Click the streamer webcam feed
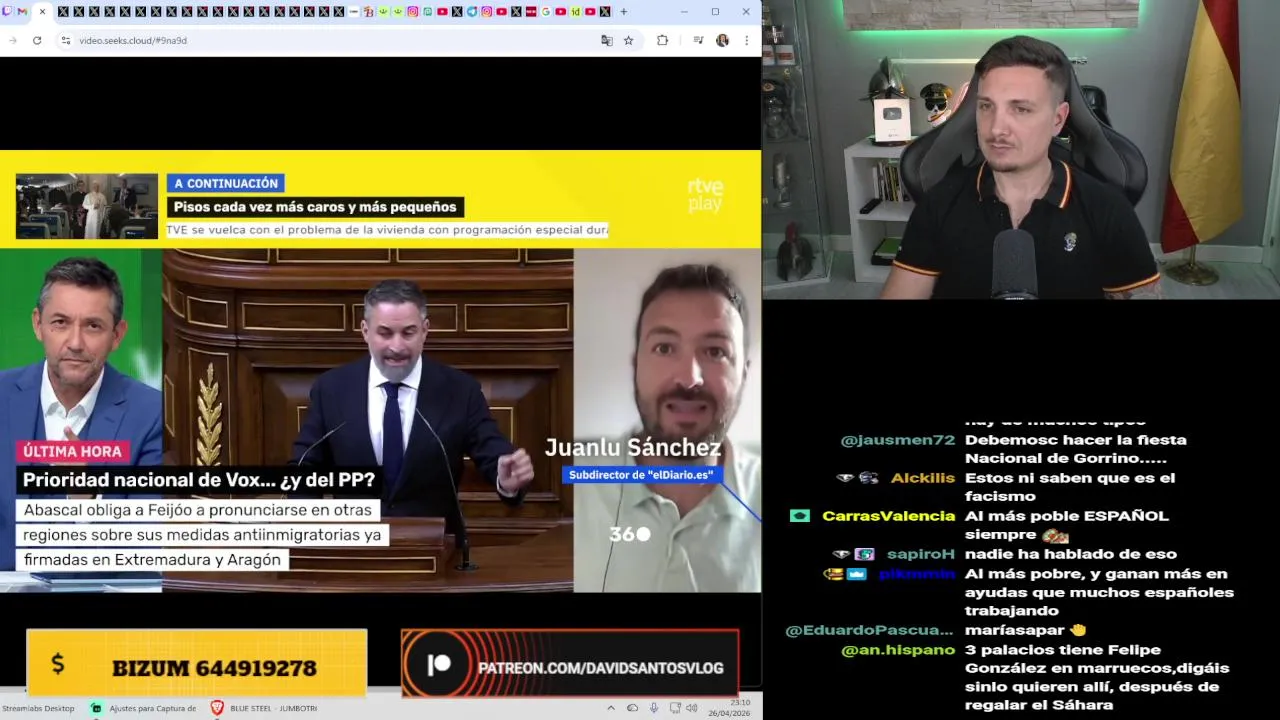The width and height of the screenshot is (1280, 720). click(x=1021, y=149)
